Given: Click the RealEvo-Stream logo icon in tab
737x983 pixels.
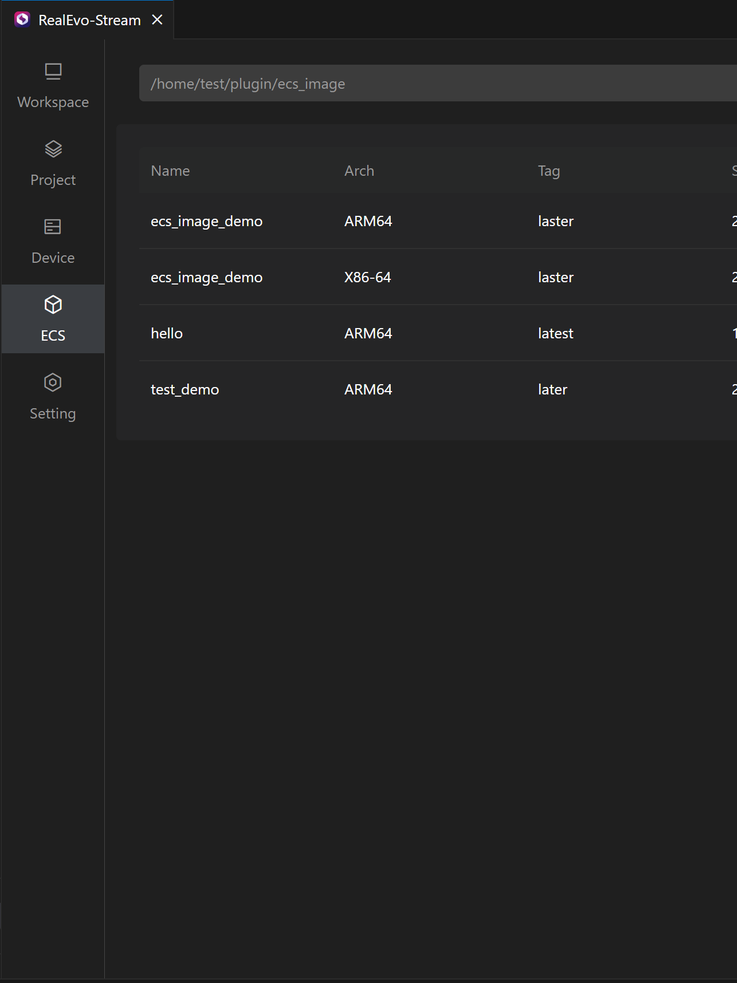Looking at the screenshot, I should click(22, 19).
